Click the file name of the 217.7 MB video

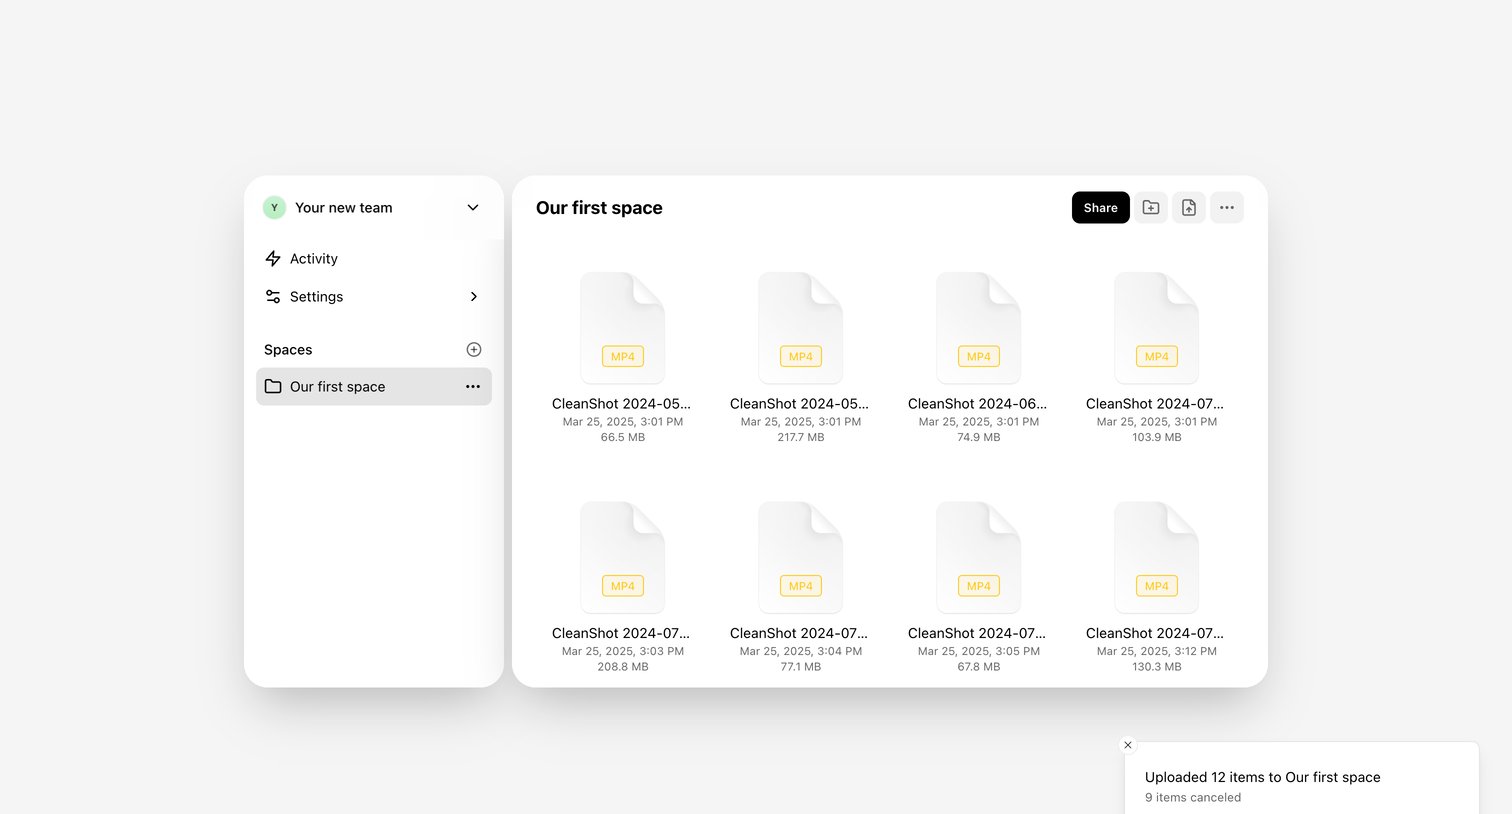click(799, 404)
